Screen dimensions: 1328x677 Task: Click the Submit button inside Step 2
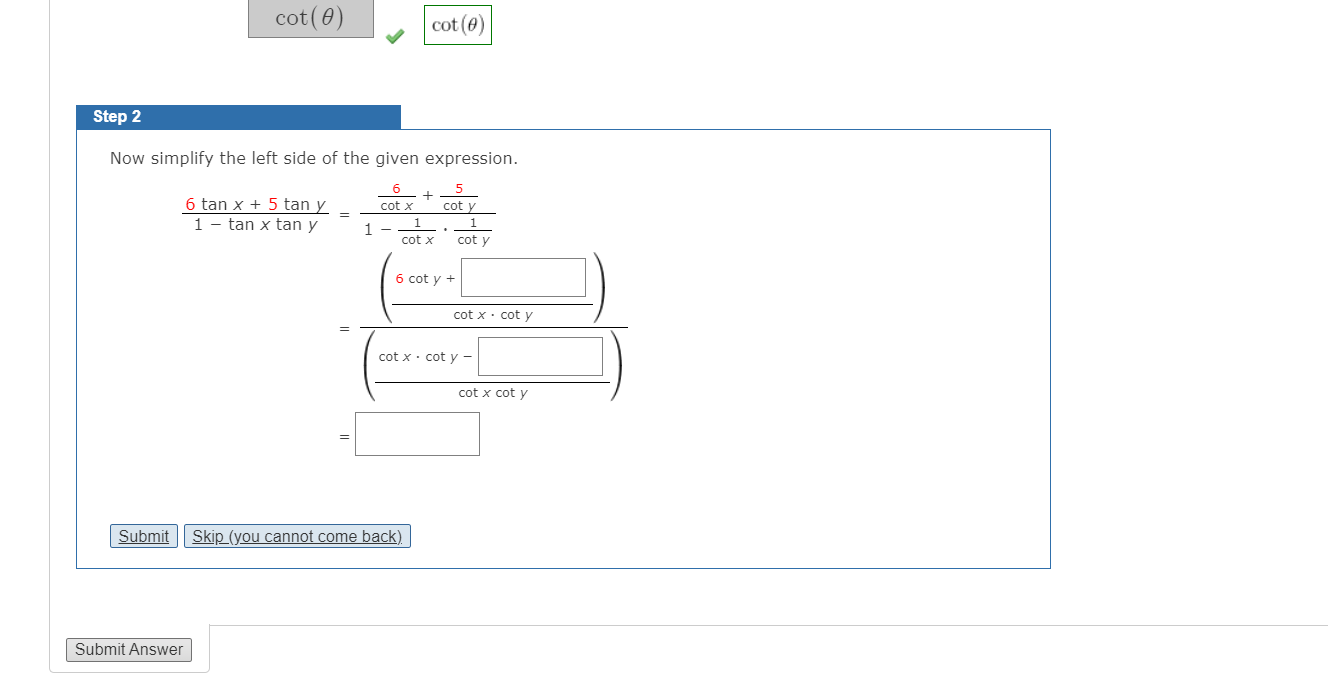(x=143, y=536)
